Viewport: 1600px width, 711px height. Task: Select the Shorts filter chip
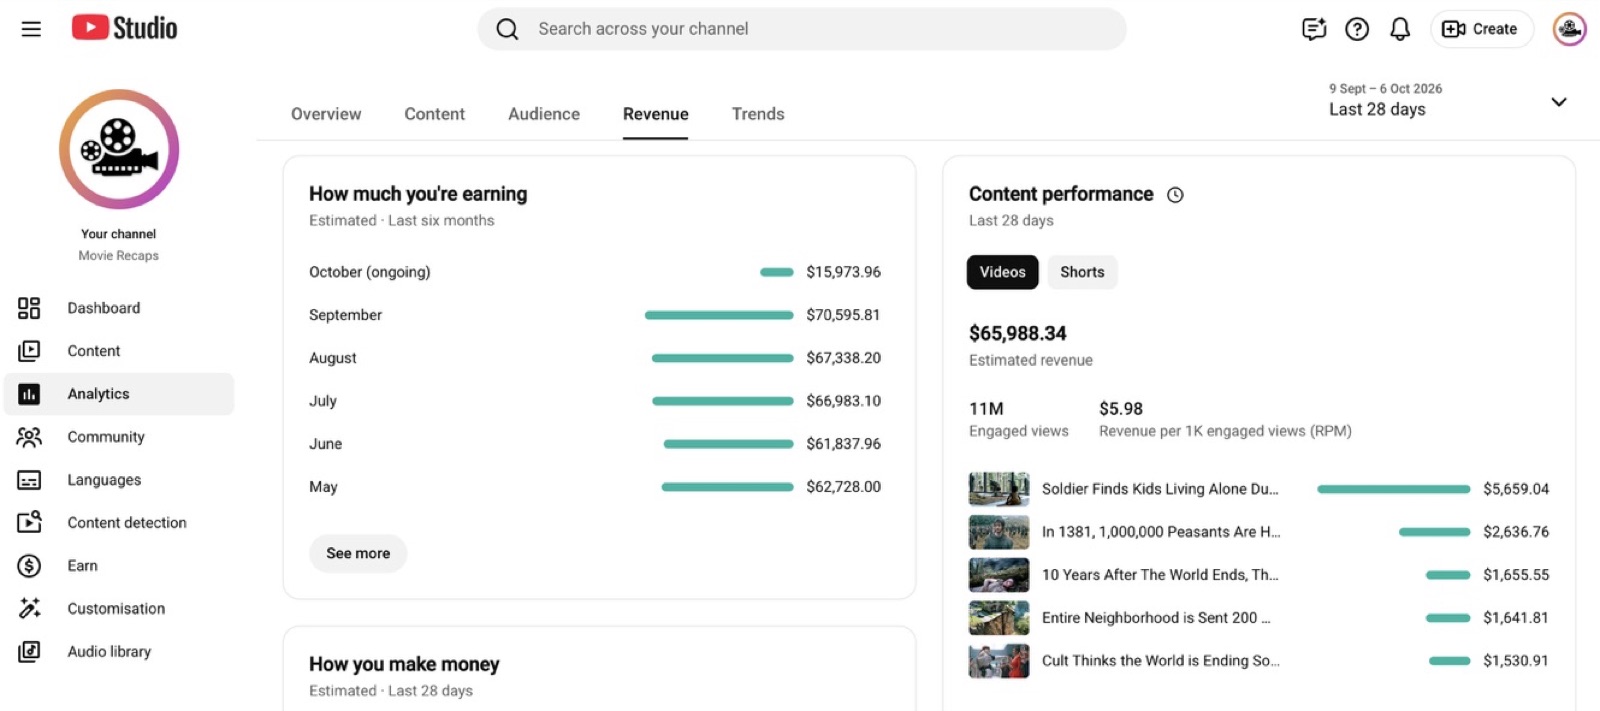1082,272
